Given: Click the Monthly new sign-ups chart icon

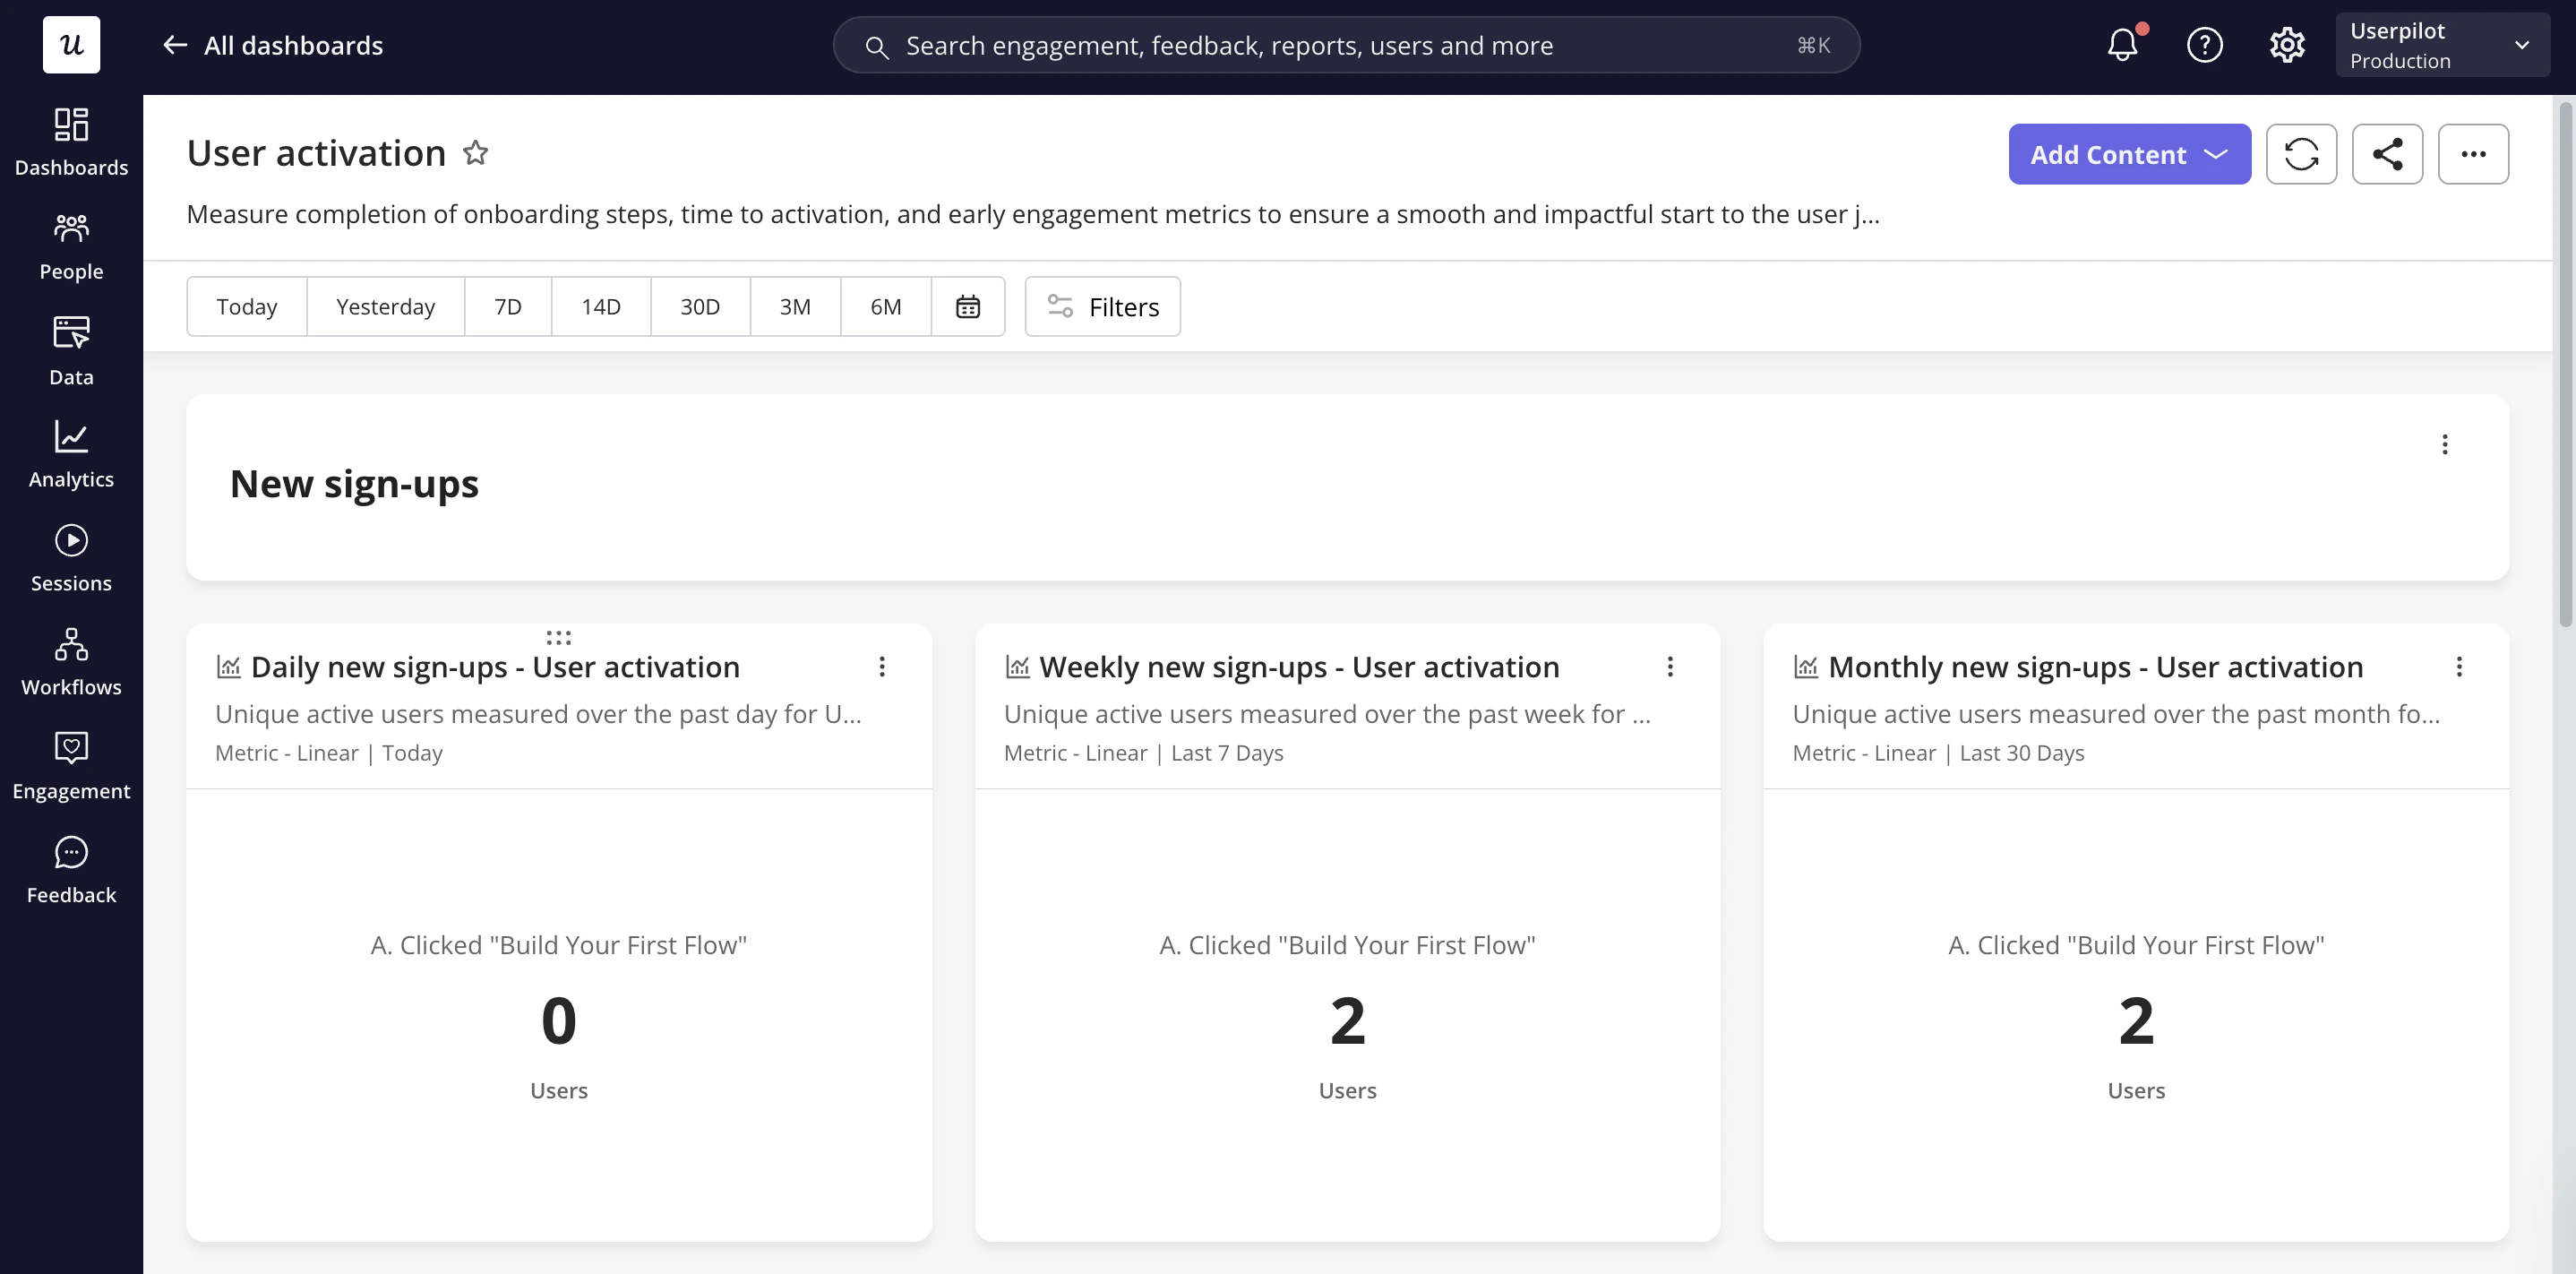Looking at the screenshot, I should coord(1805,667).
